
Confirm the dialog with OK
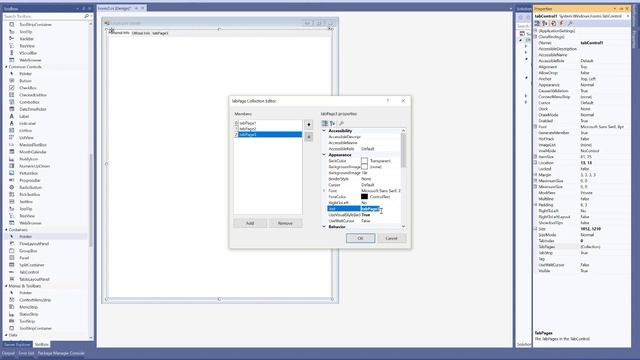(x=360, y=238)
